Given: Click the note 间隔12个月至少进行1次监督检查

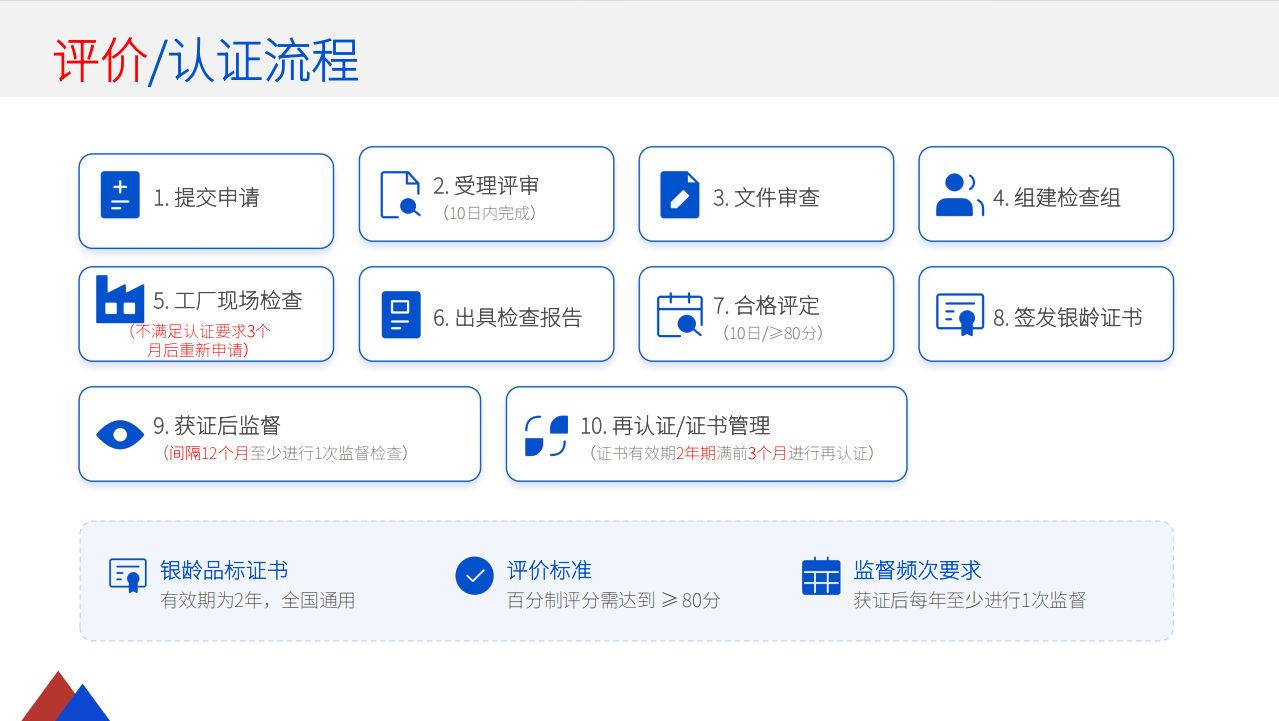Looking at the screenshot, I should tap(285, 453).
